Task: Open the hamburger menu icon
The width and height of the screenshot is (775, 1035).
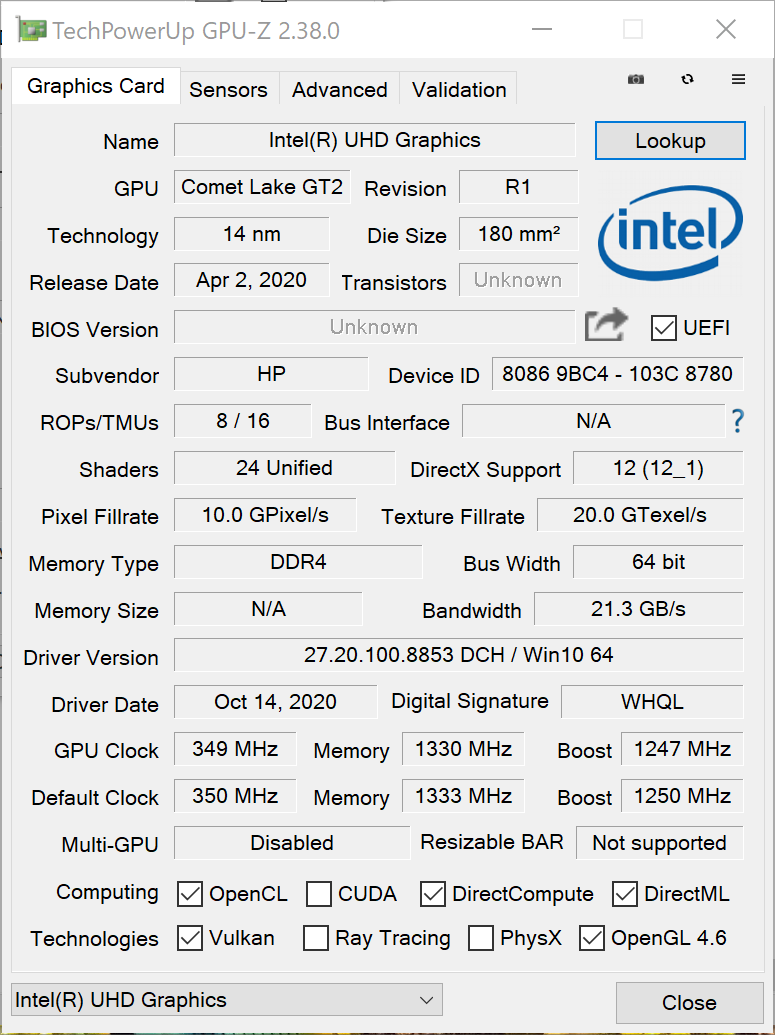Action: click(x=739, y=80)
